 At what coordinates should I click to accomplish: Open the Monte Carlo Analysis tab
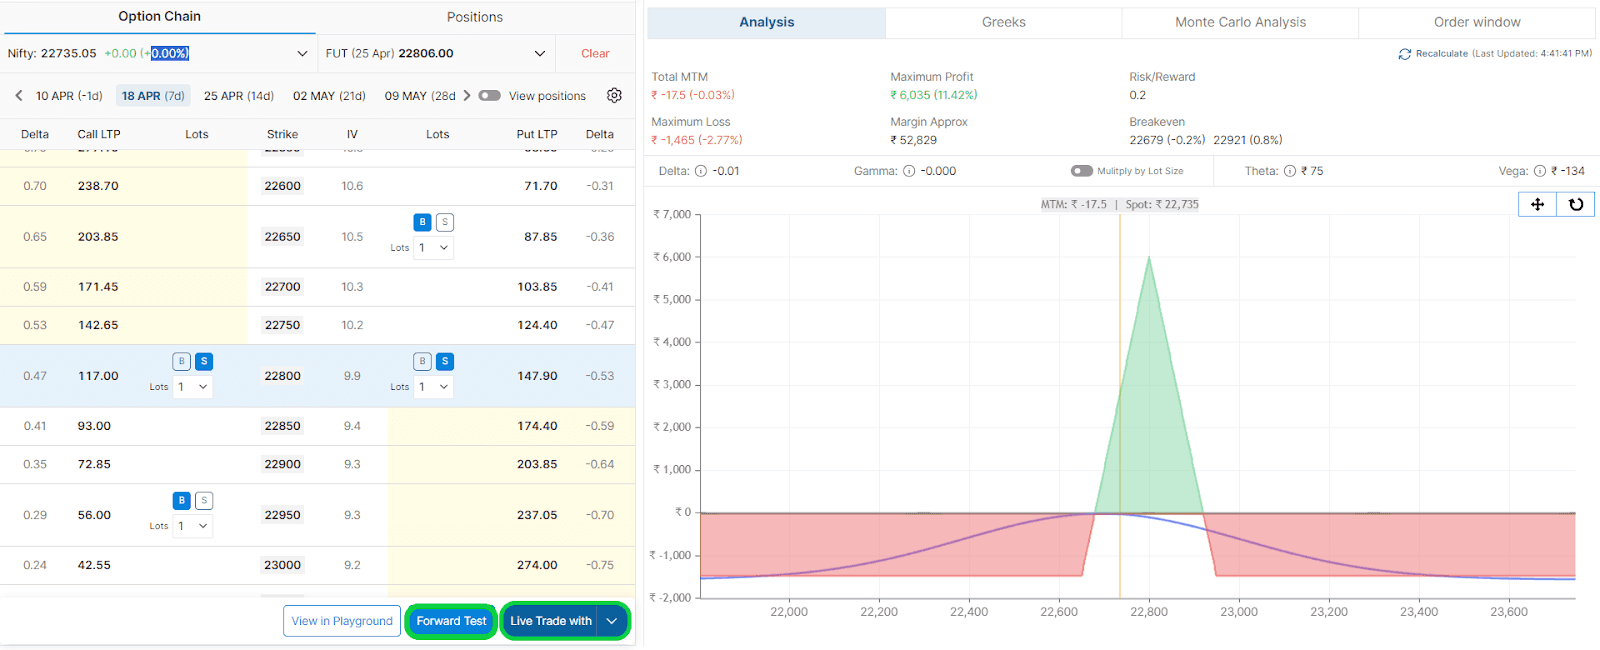point(1240,22)
